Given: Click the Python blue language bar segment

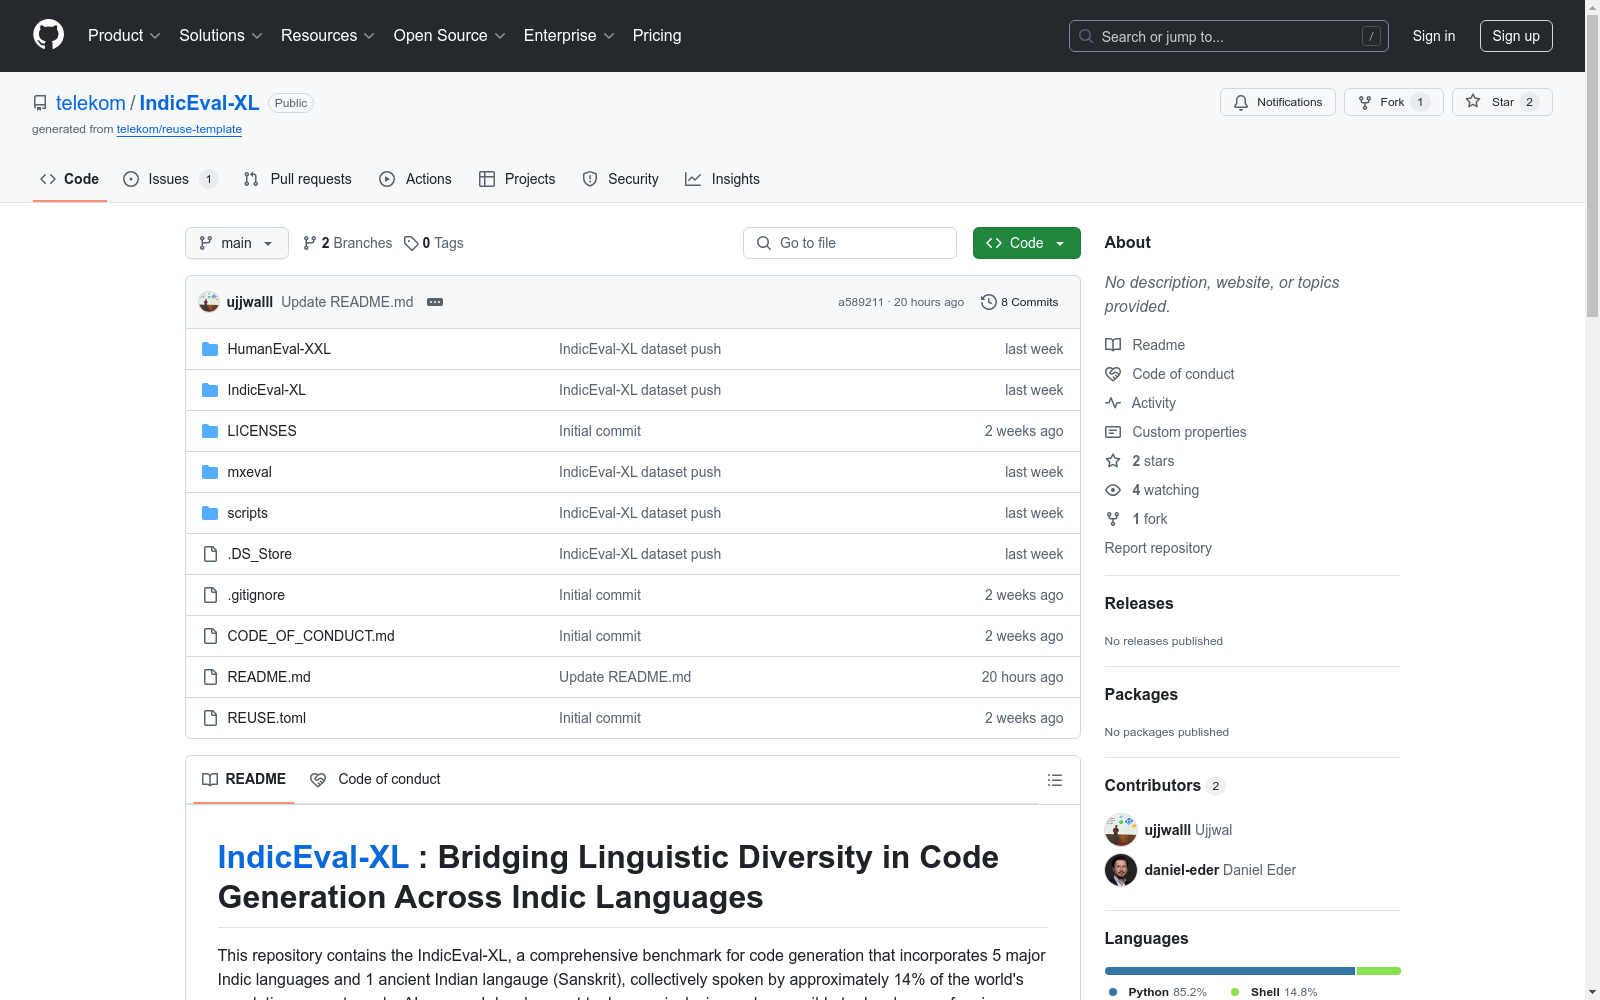Looking at the screenshot, I should click(x=1230, y=971).
